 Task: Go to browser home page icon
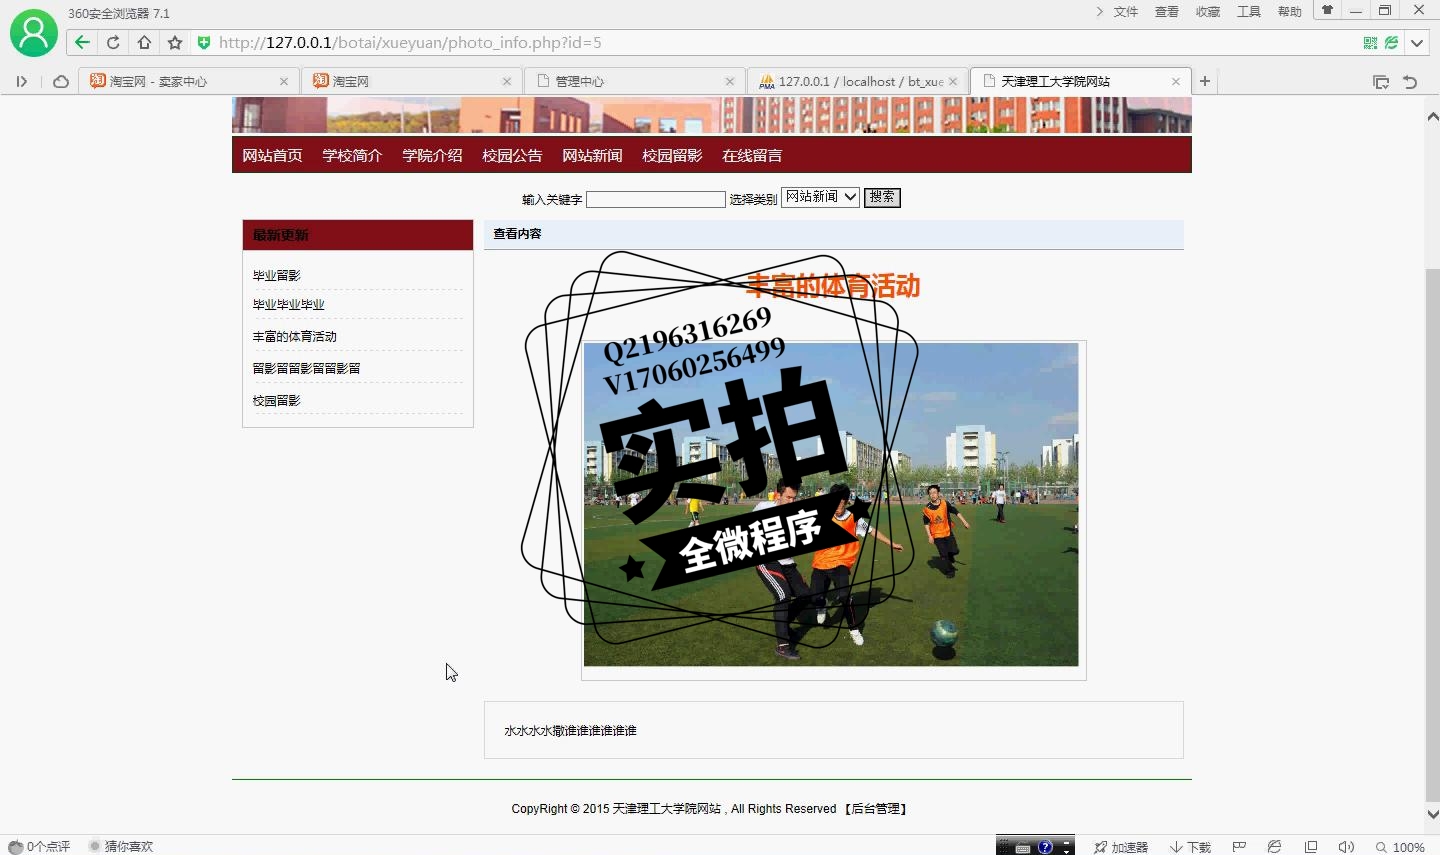click(x=144, y=43)
